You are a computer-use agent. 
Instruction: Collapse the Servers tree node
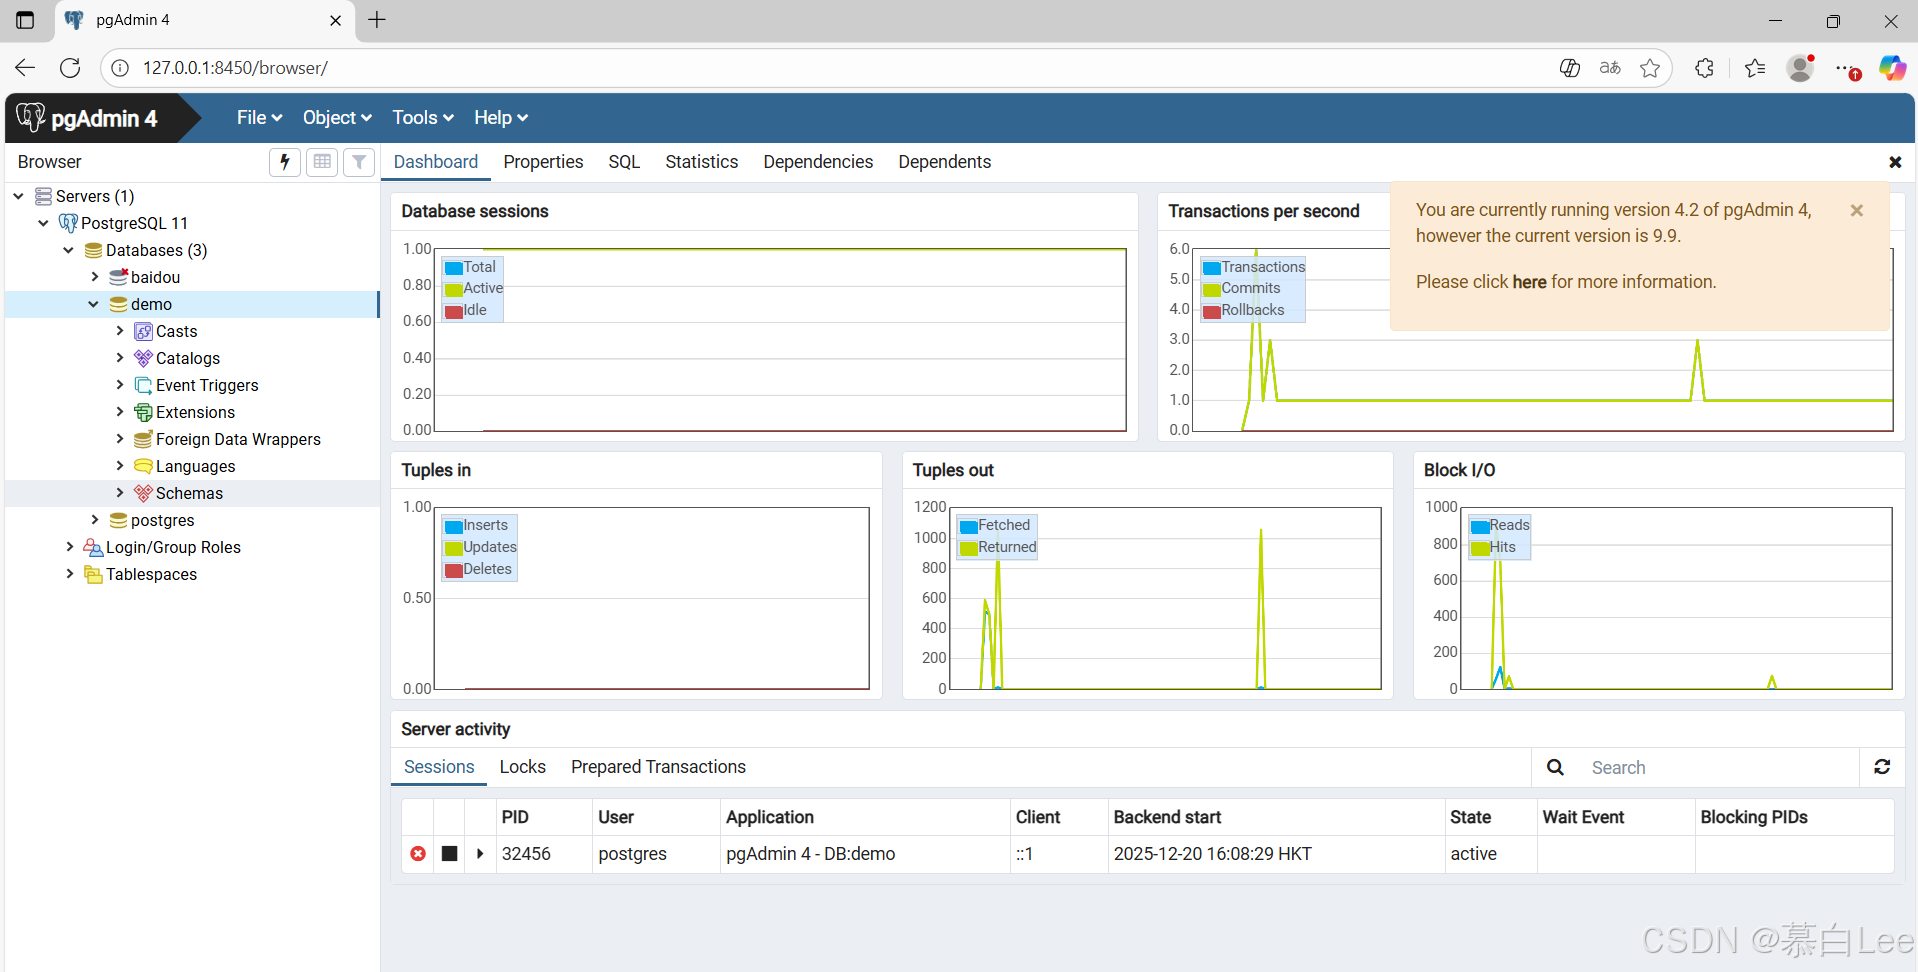[19, 196]
